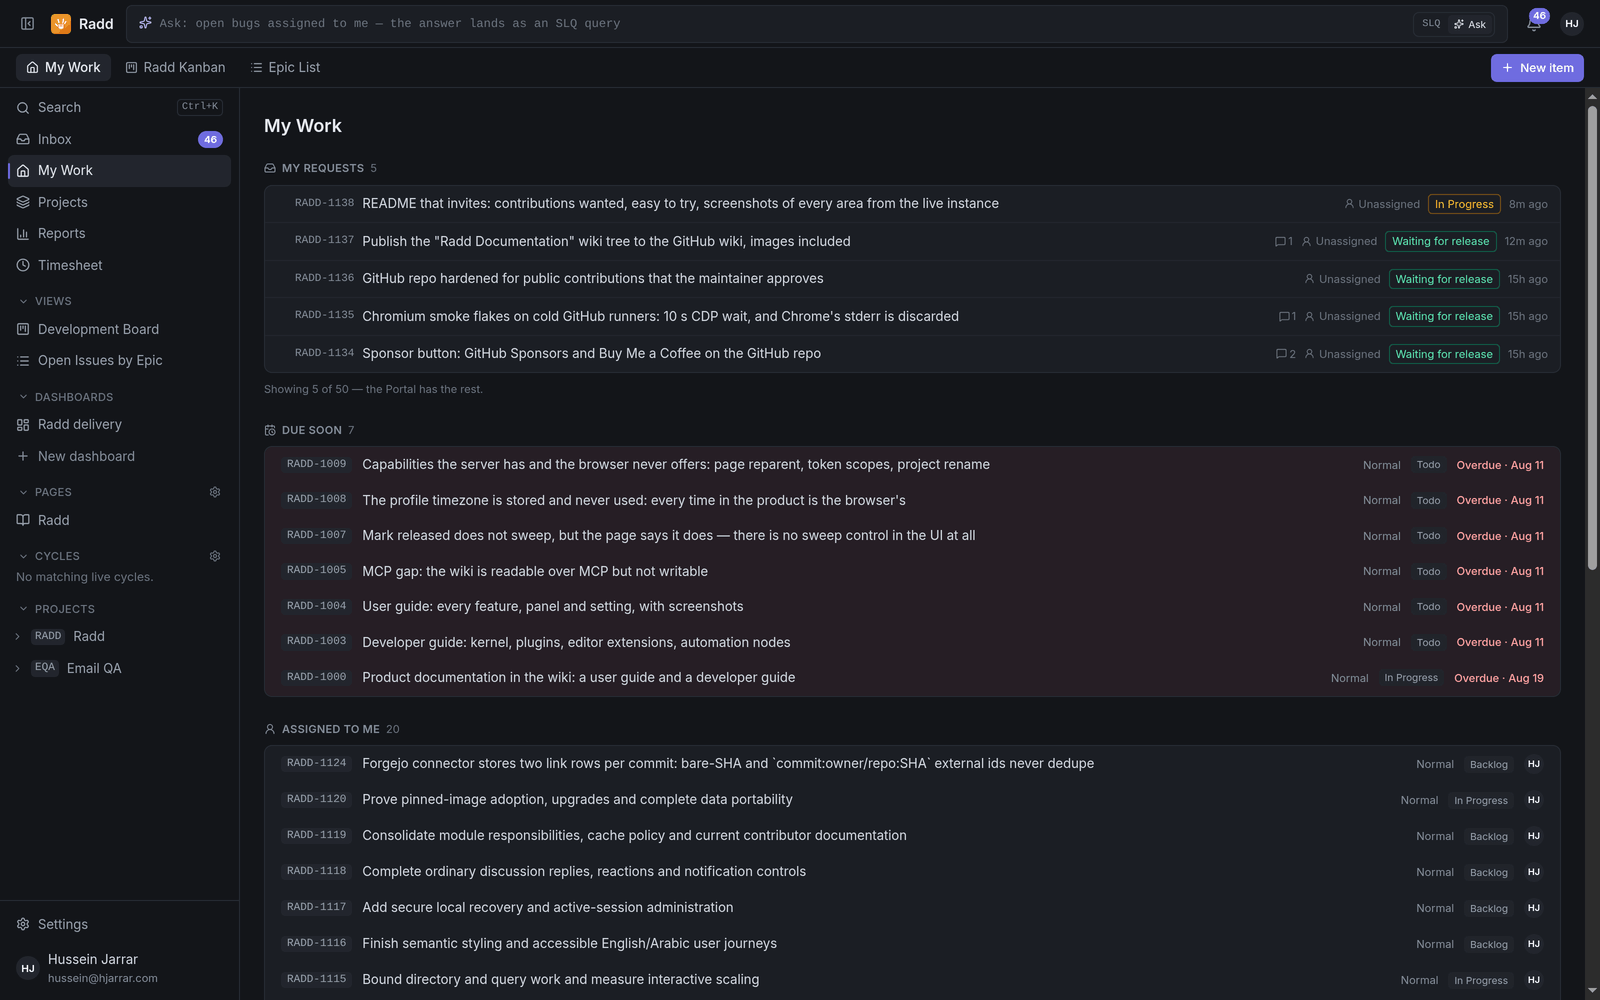Viewport: 1600px width, 1000px height.
Task: Click In Progress status on RADD-1138
Action: (1464, 204)
